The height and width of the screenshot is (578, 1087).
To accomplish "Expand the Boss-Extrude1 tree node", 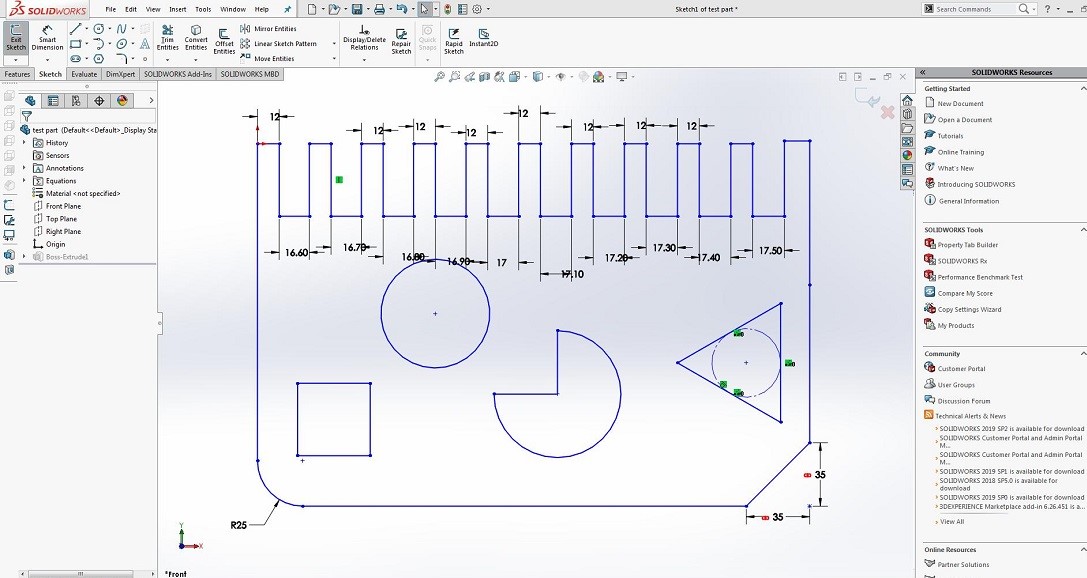I will [24, 256].
